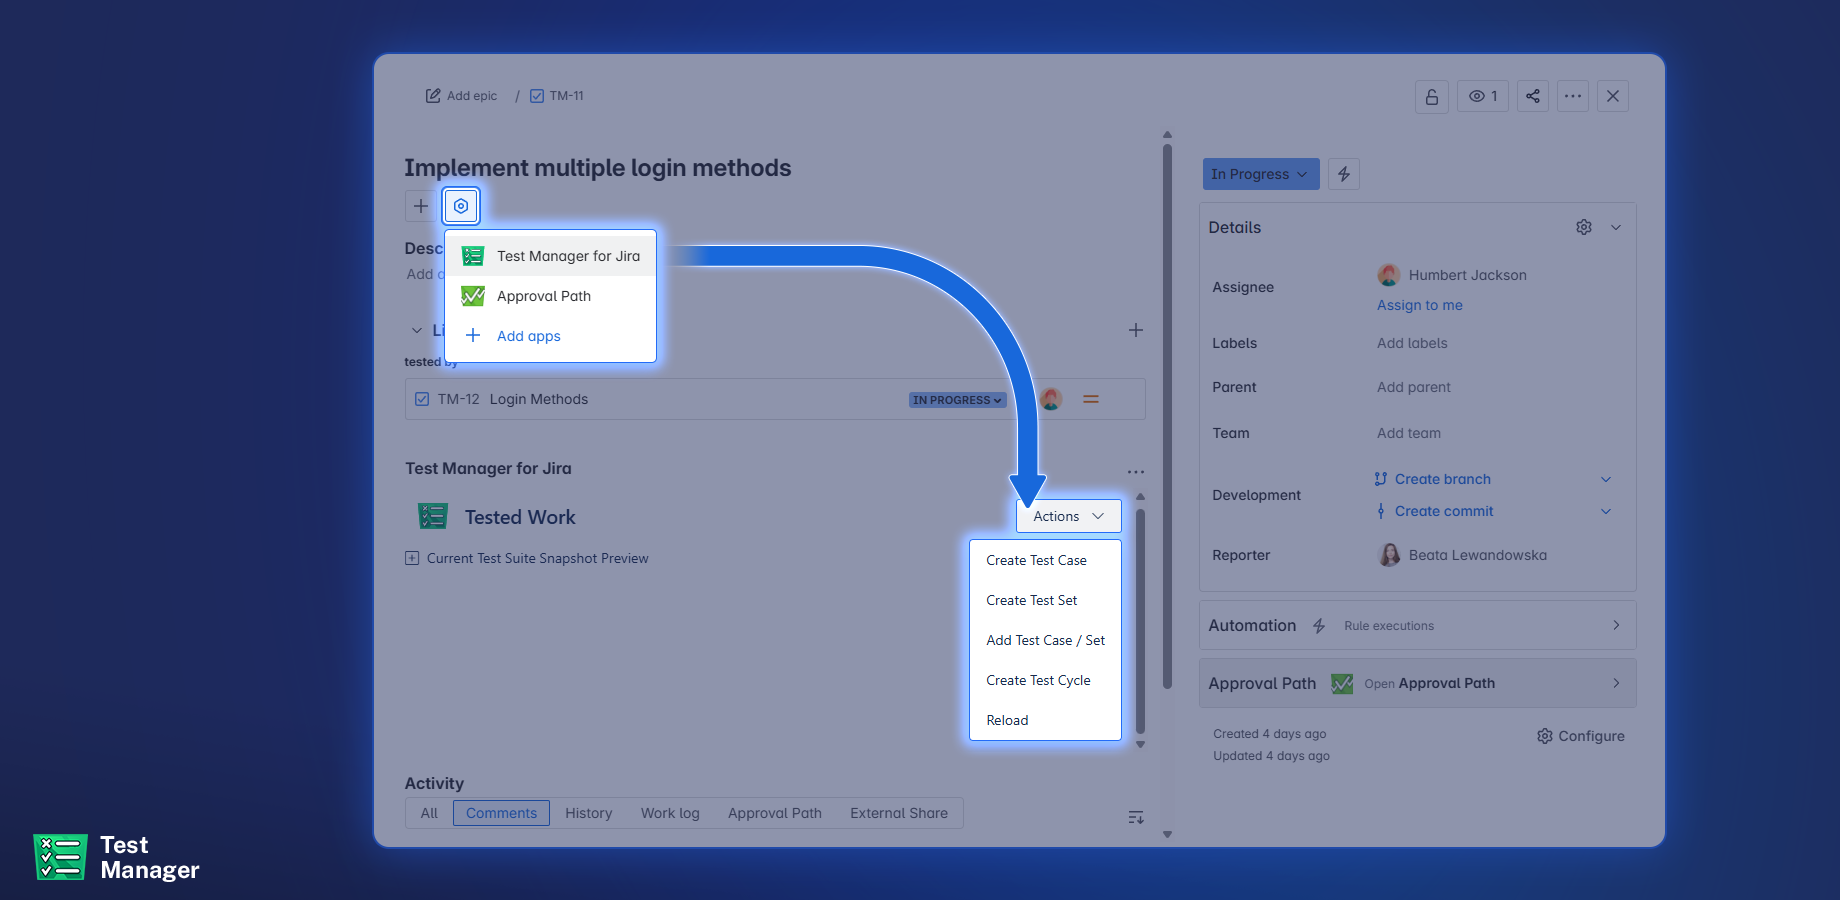Switch to the History tab
This screenshot has height=900, width=1840.
click(x=588, y=813)
